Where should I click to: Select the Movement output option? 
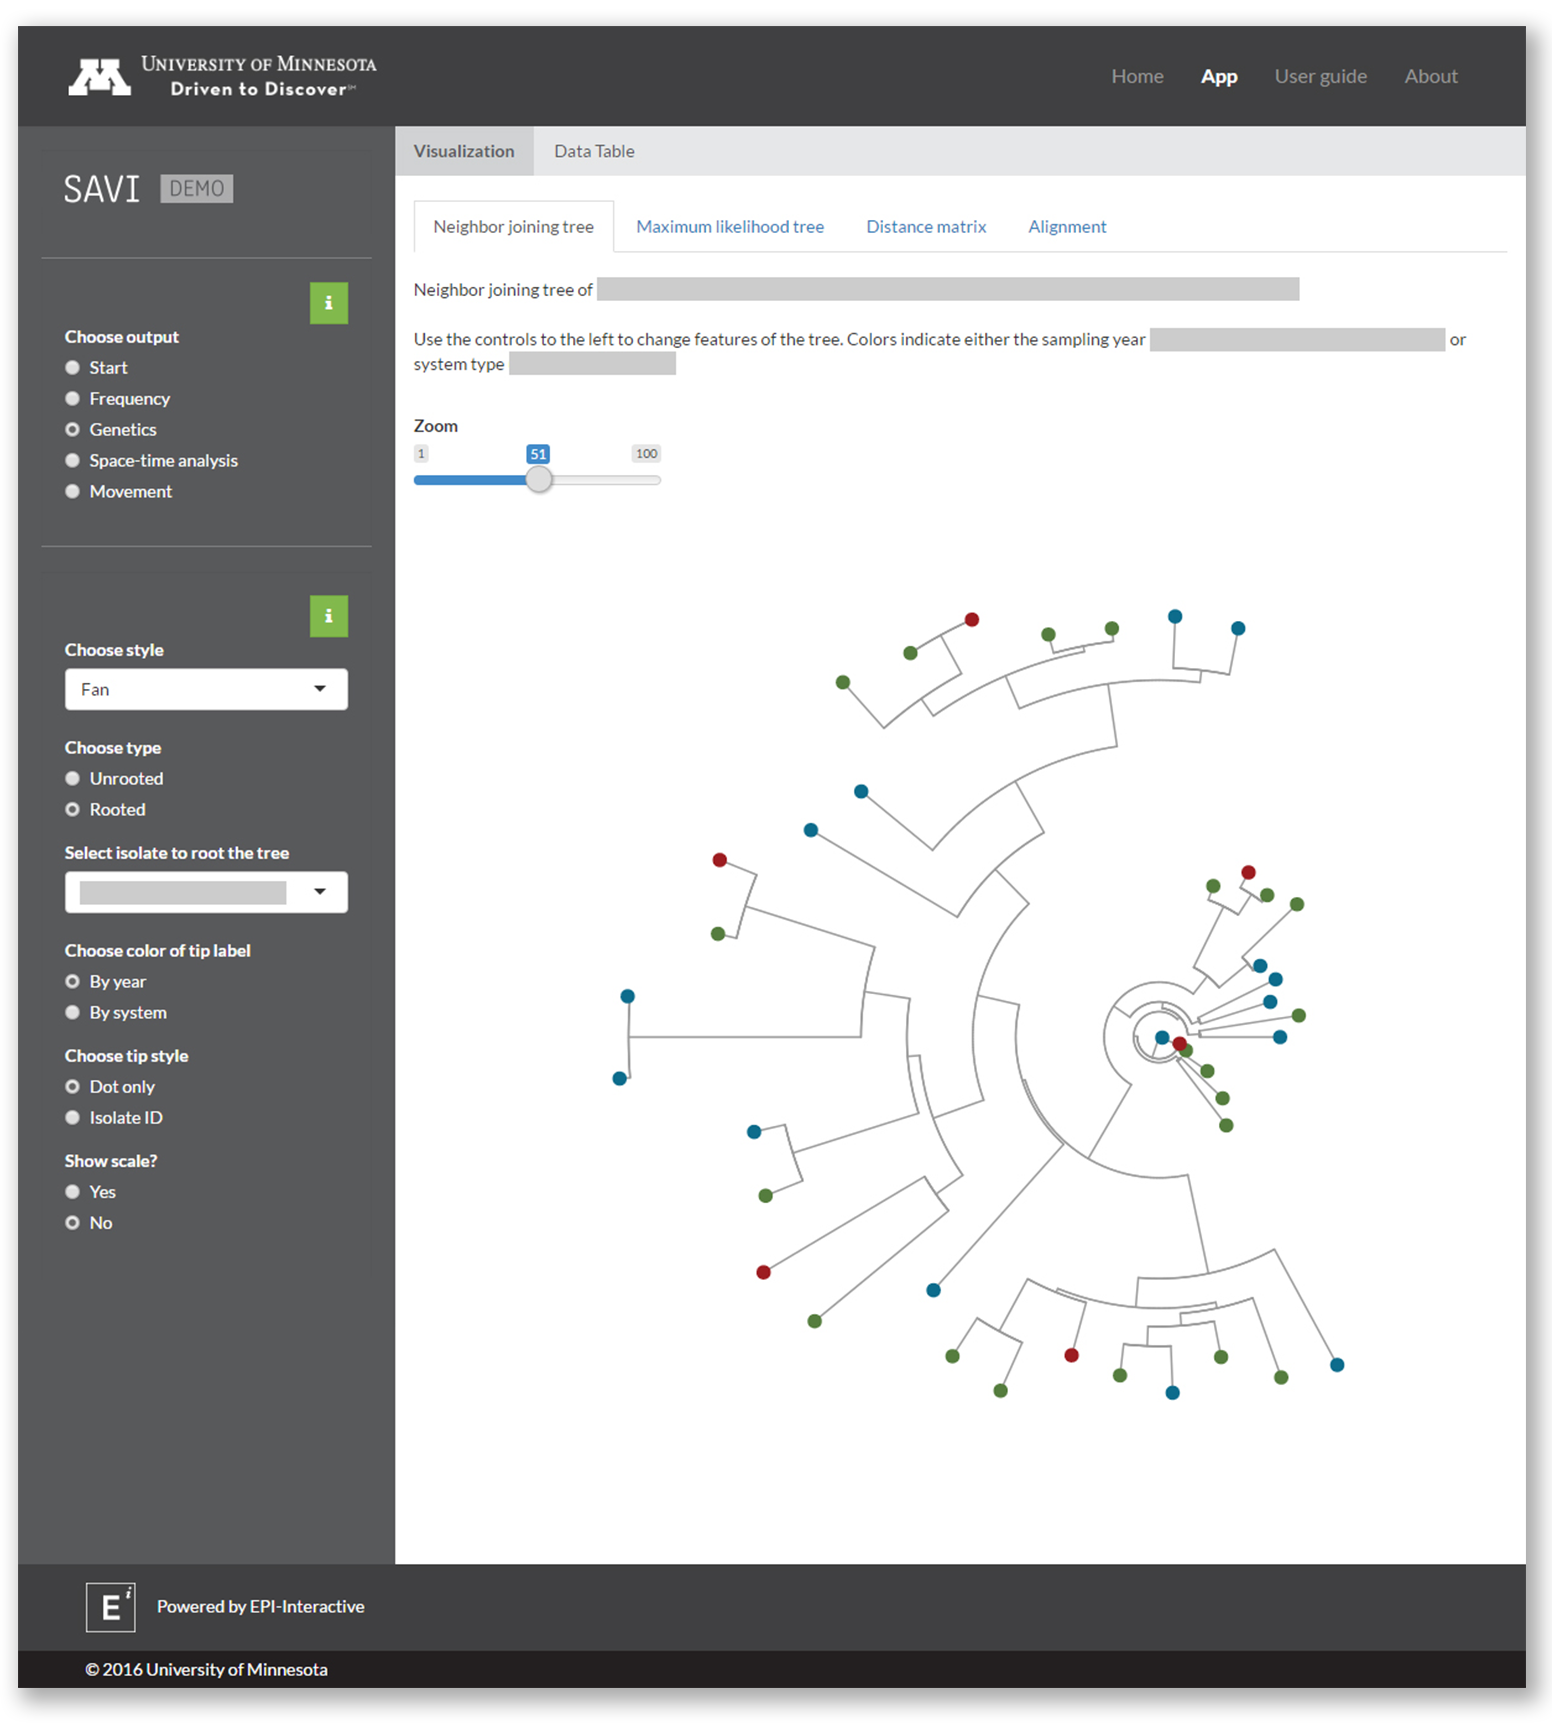[x=72, y=492]
